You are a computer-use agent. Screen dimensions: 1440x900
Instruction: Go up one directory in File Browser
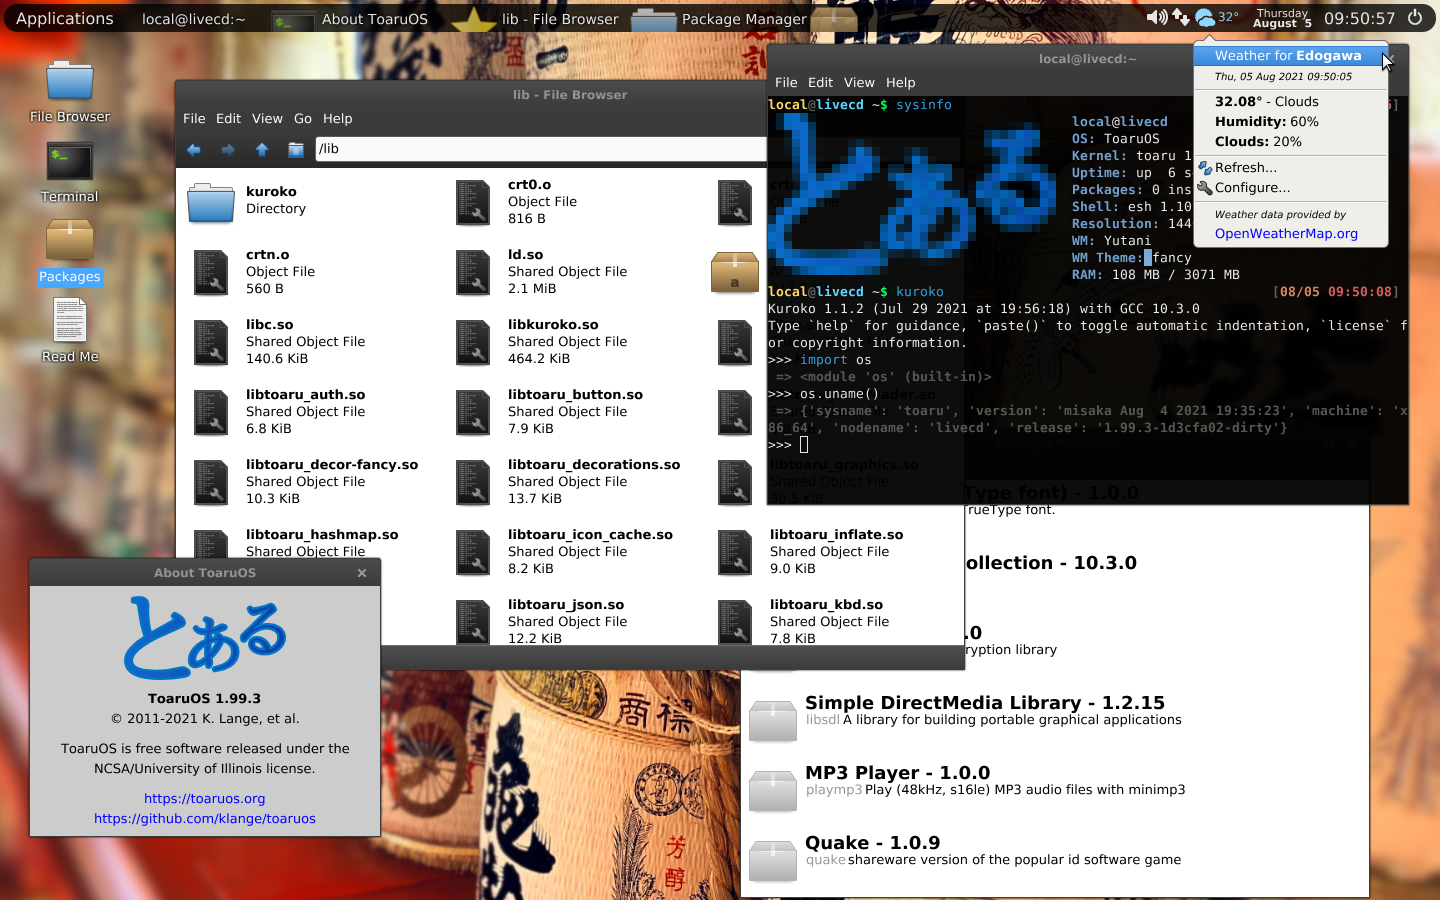(x=262, y=150)
